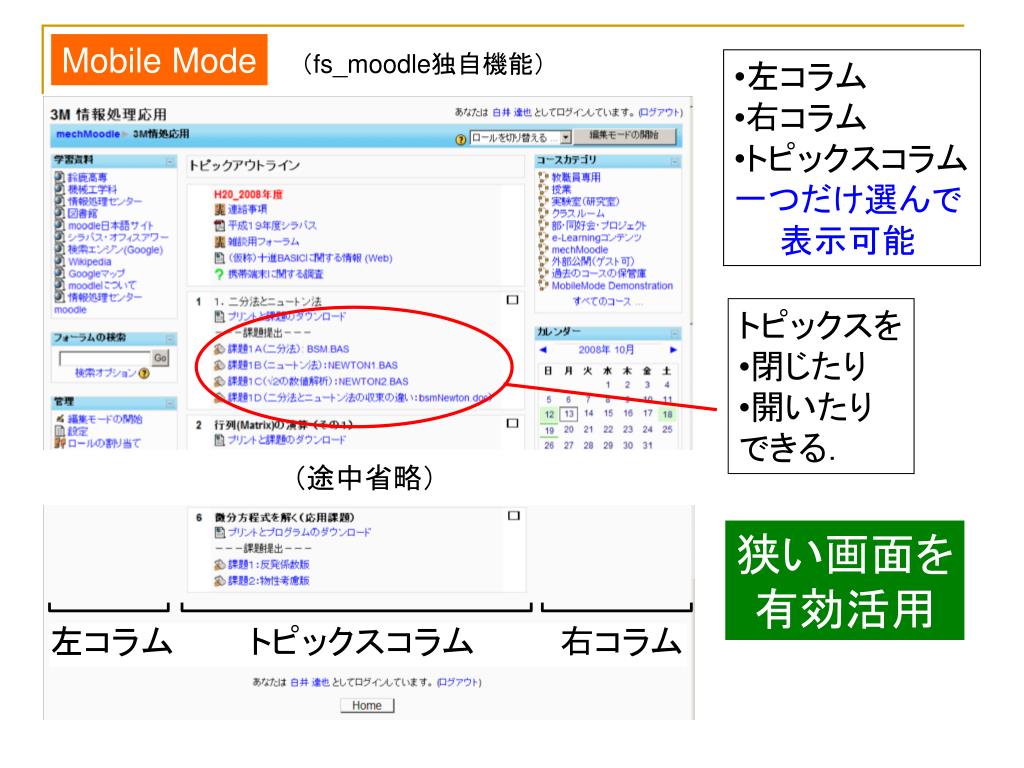The height and width of the screenshot is (768, 1024).
Task: Select day 12 in the calendar
Action: (549, 414)
